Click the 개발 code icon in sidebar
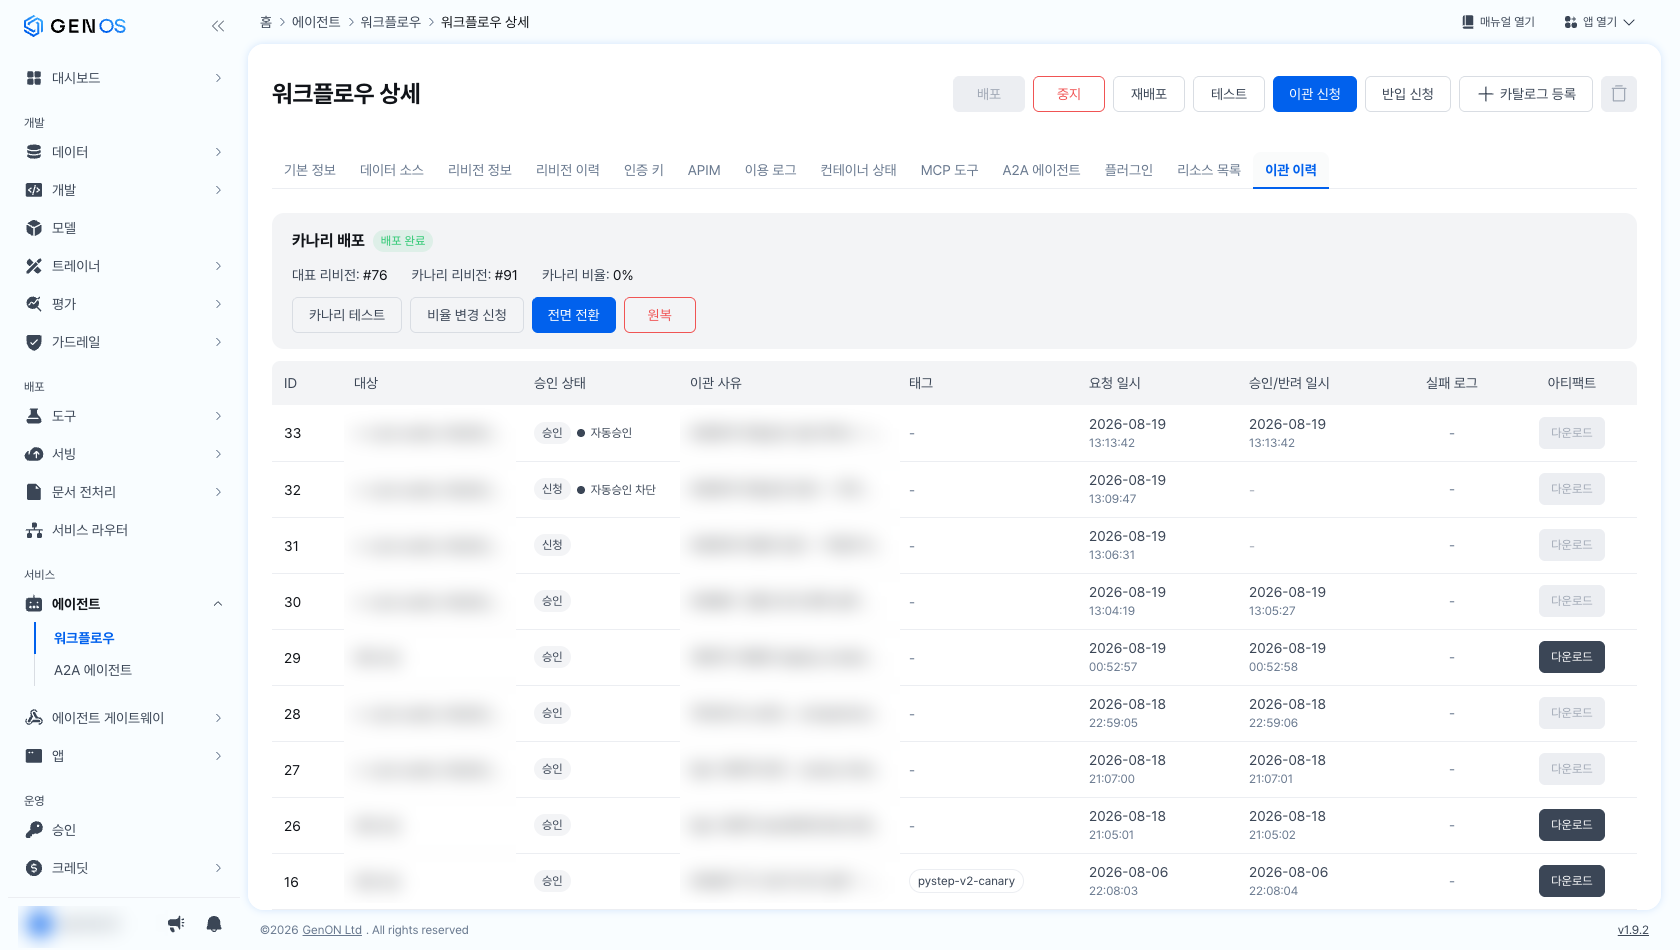The width and height of the screenshot is (1680, 950). pos(34,190)
